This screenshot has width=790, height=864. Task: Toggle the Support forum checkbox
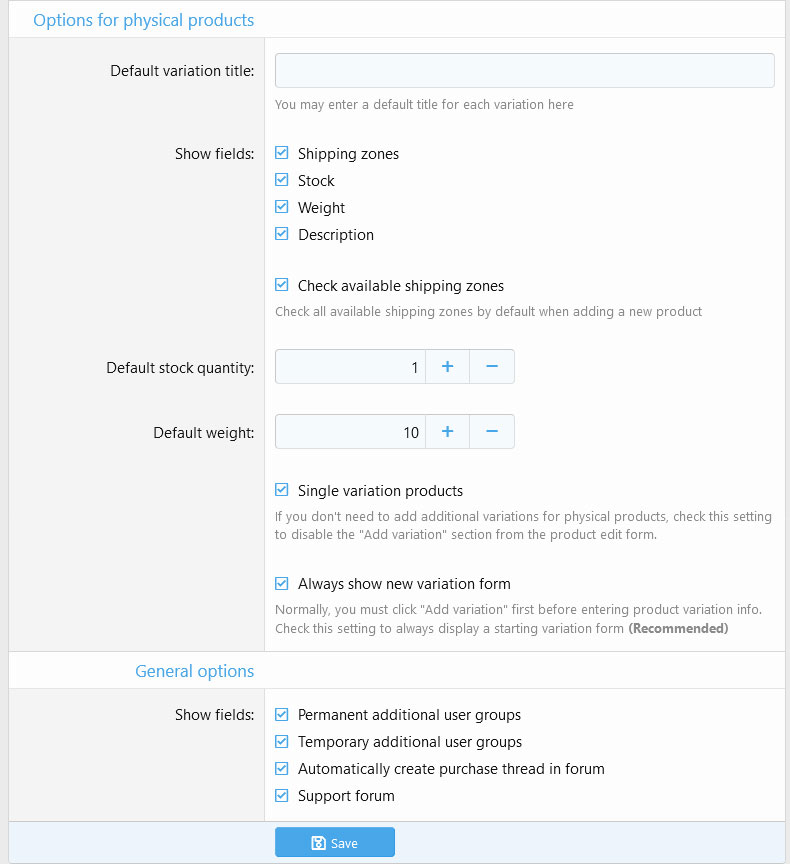point(282,796)
